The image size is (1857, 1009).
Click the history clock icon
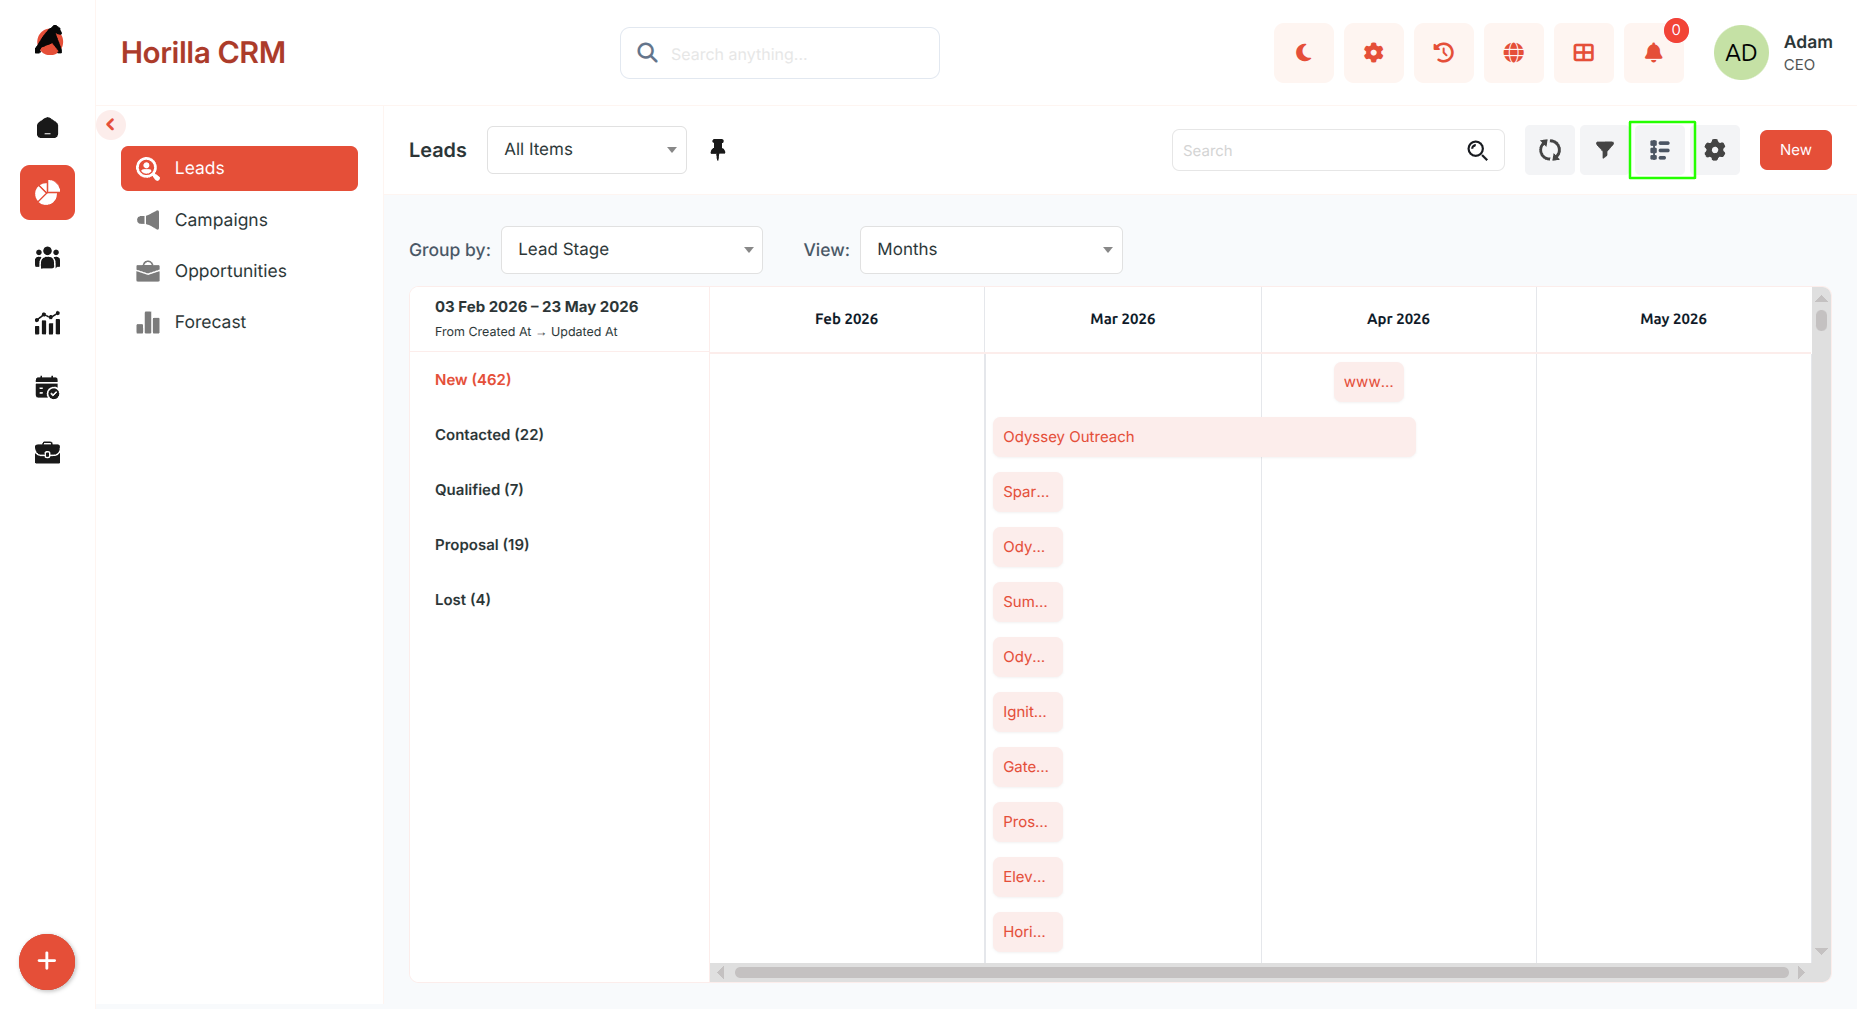(1443, 53)
